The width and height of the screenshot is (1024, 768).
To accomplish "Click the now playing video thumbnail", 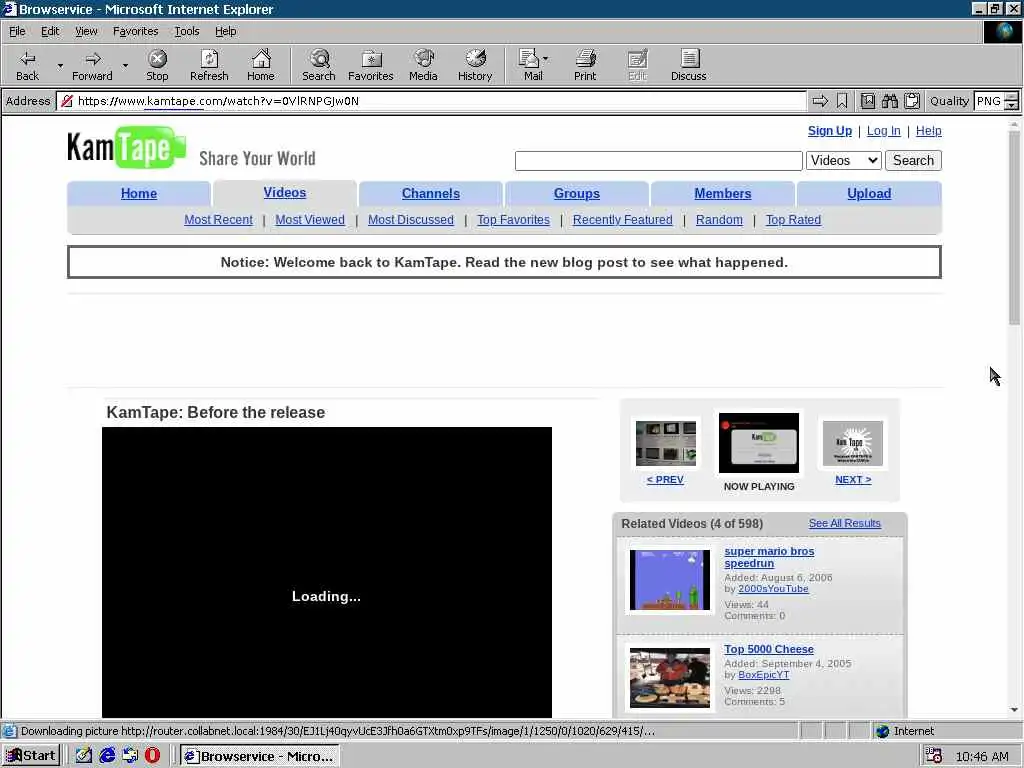I will click(758, 443).
